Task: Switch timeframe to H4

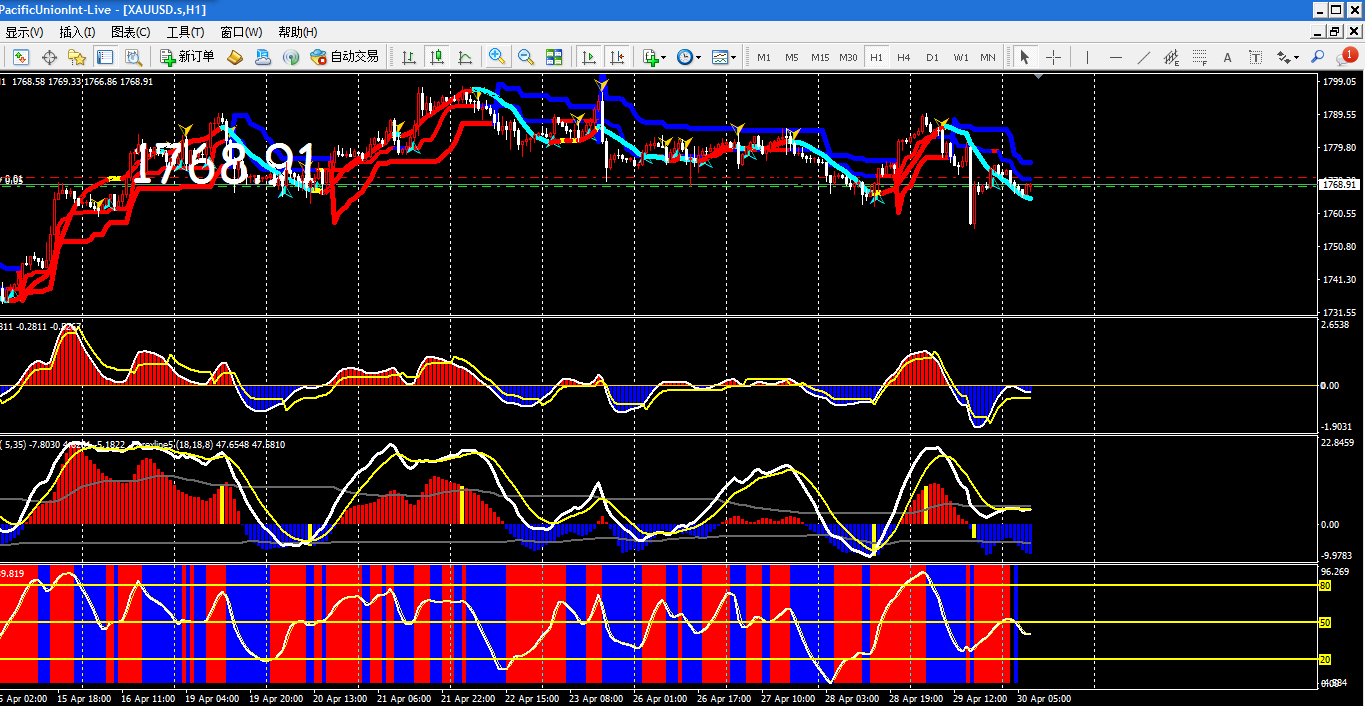Action: pyautogui.click(x=904, y=57)
